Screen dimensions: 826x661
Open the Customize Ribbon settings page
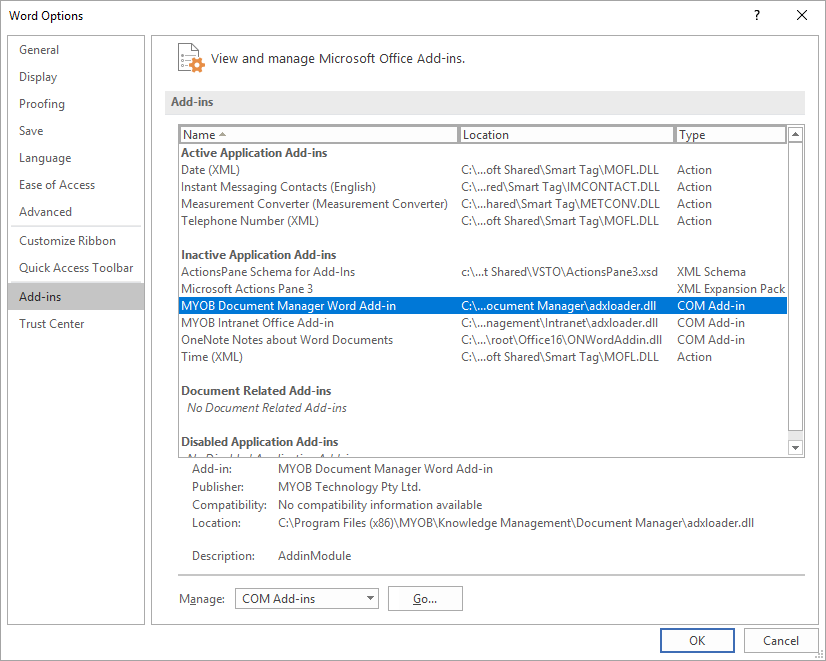64,240
